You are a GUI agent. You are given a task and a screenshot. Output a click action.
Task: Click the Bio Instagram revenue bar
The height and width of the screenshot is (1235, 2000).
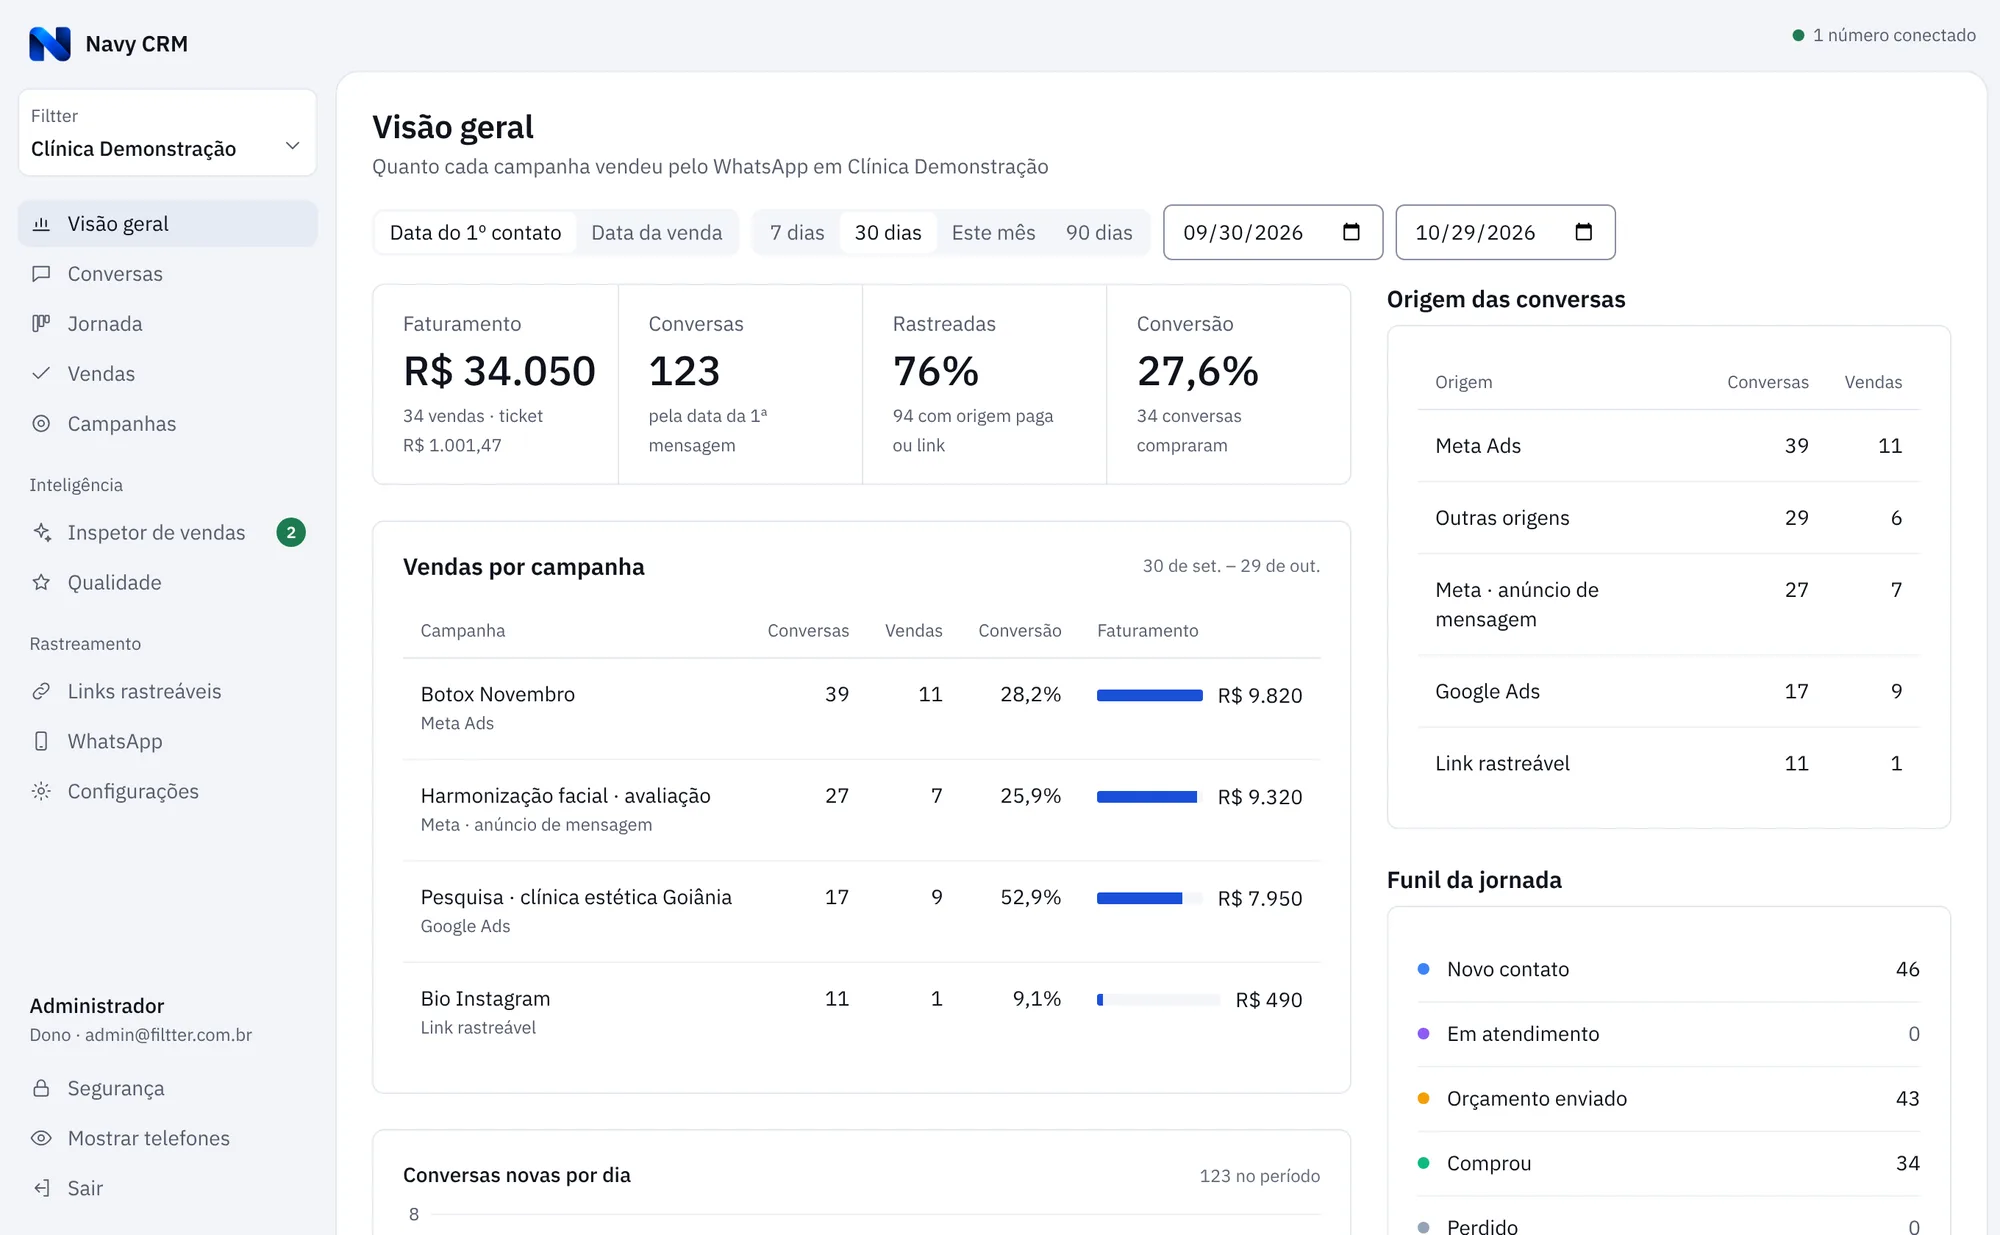(1158, 999)
